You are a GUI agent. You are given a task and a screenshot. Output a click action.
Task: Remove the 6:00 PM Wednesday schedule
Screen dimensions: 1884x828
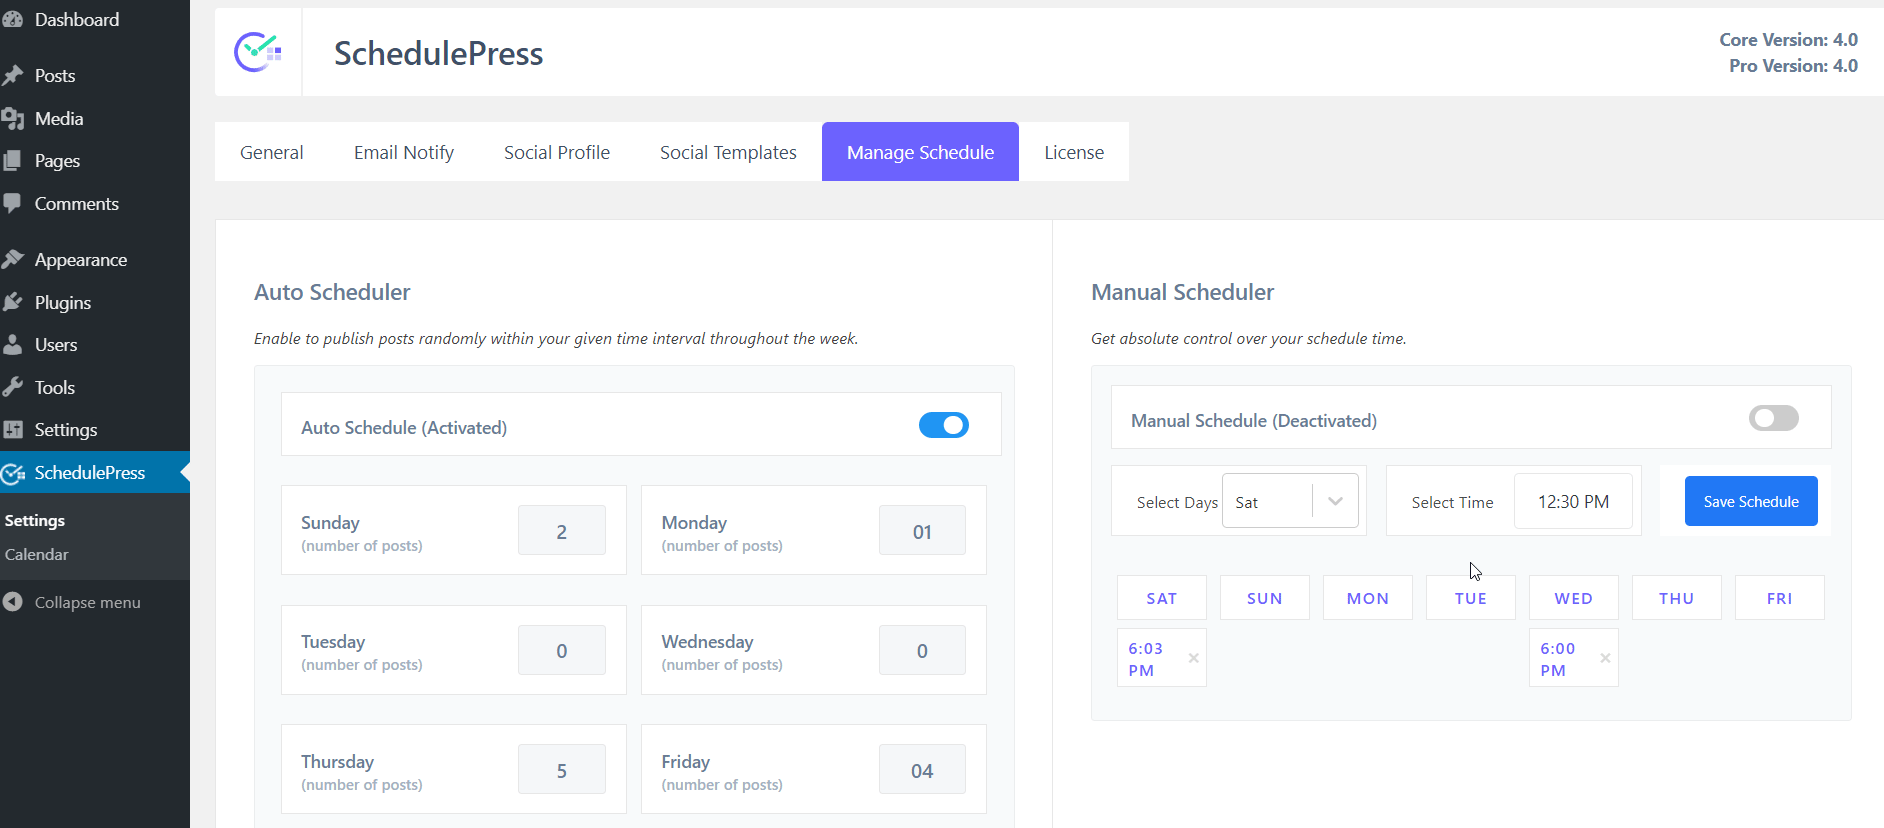tap(1605, 658)
